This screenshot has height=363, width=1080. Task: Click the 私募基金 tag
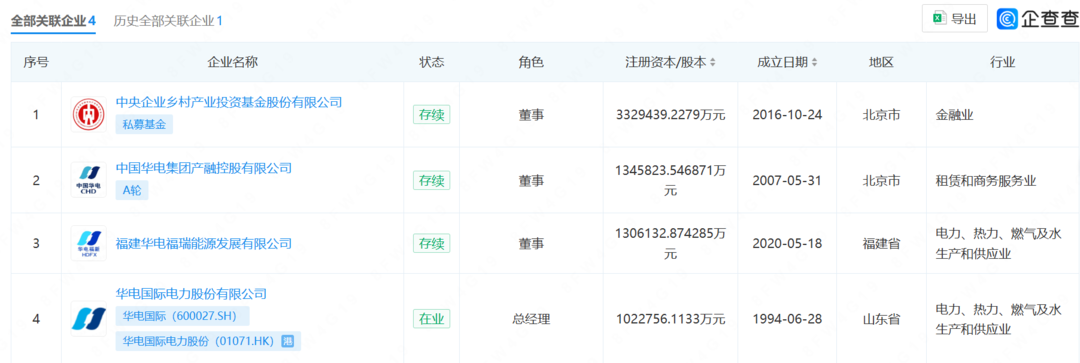point(144,125)
